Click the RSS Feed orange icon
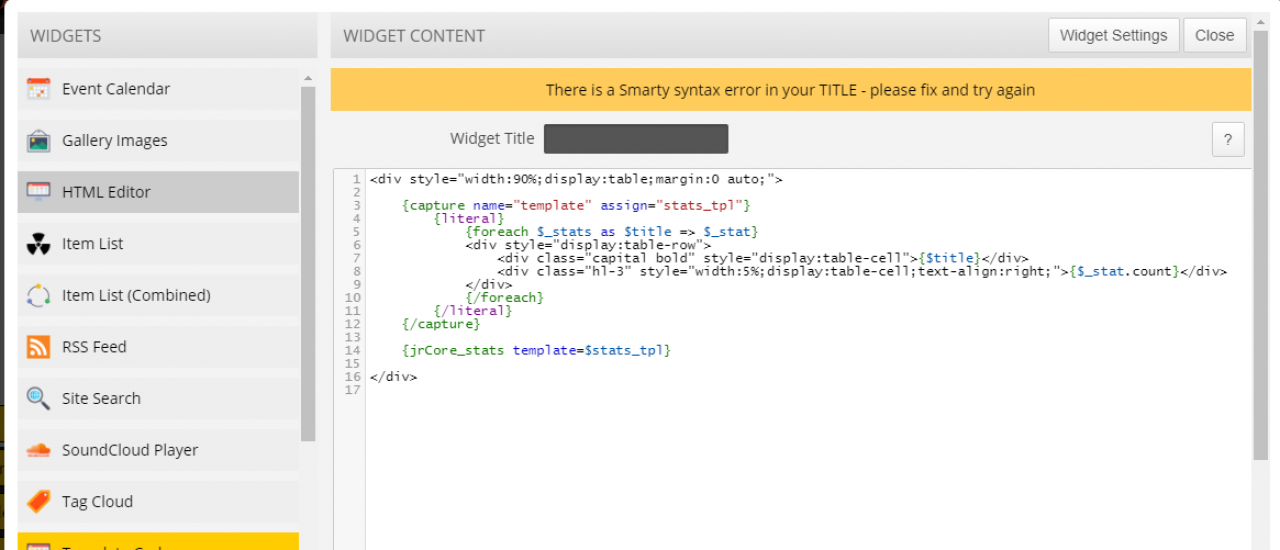 [39, 347]
